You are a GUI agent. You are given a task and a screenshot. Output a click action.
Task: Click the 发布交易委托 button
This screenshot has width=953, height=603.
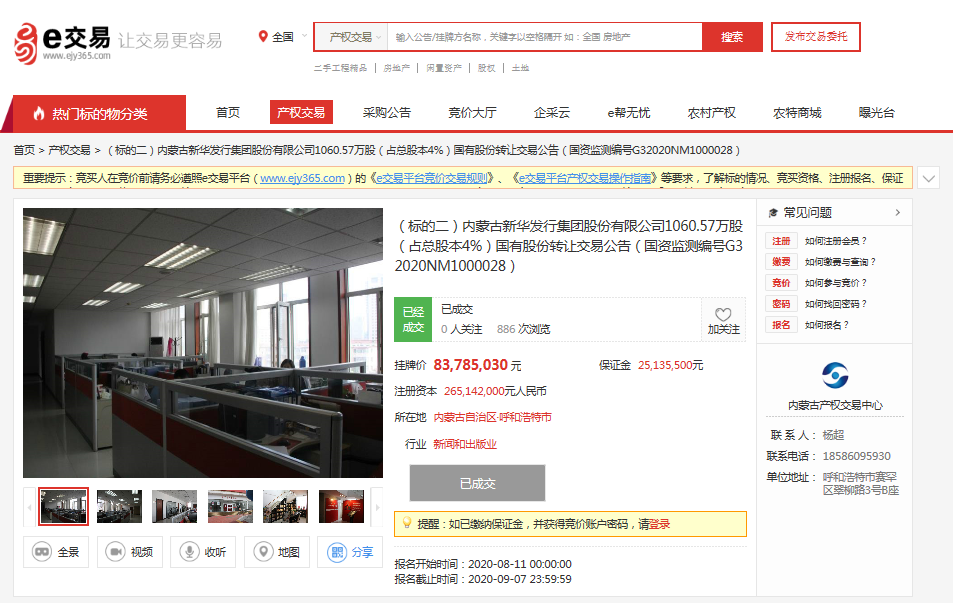pyautogui.click(x=816, y=36)
